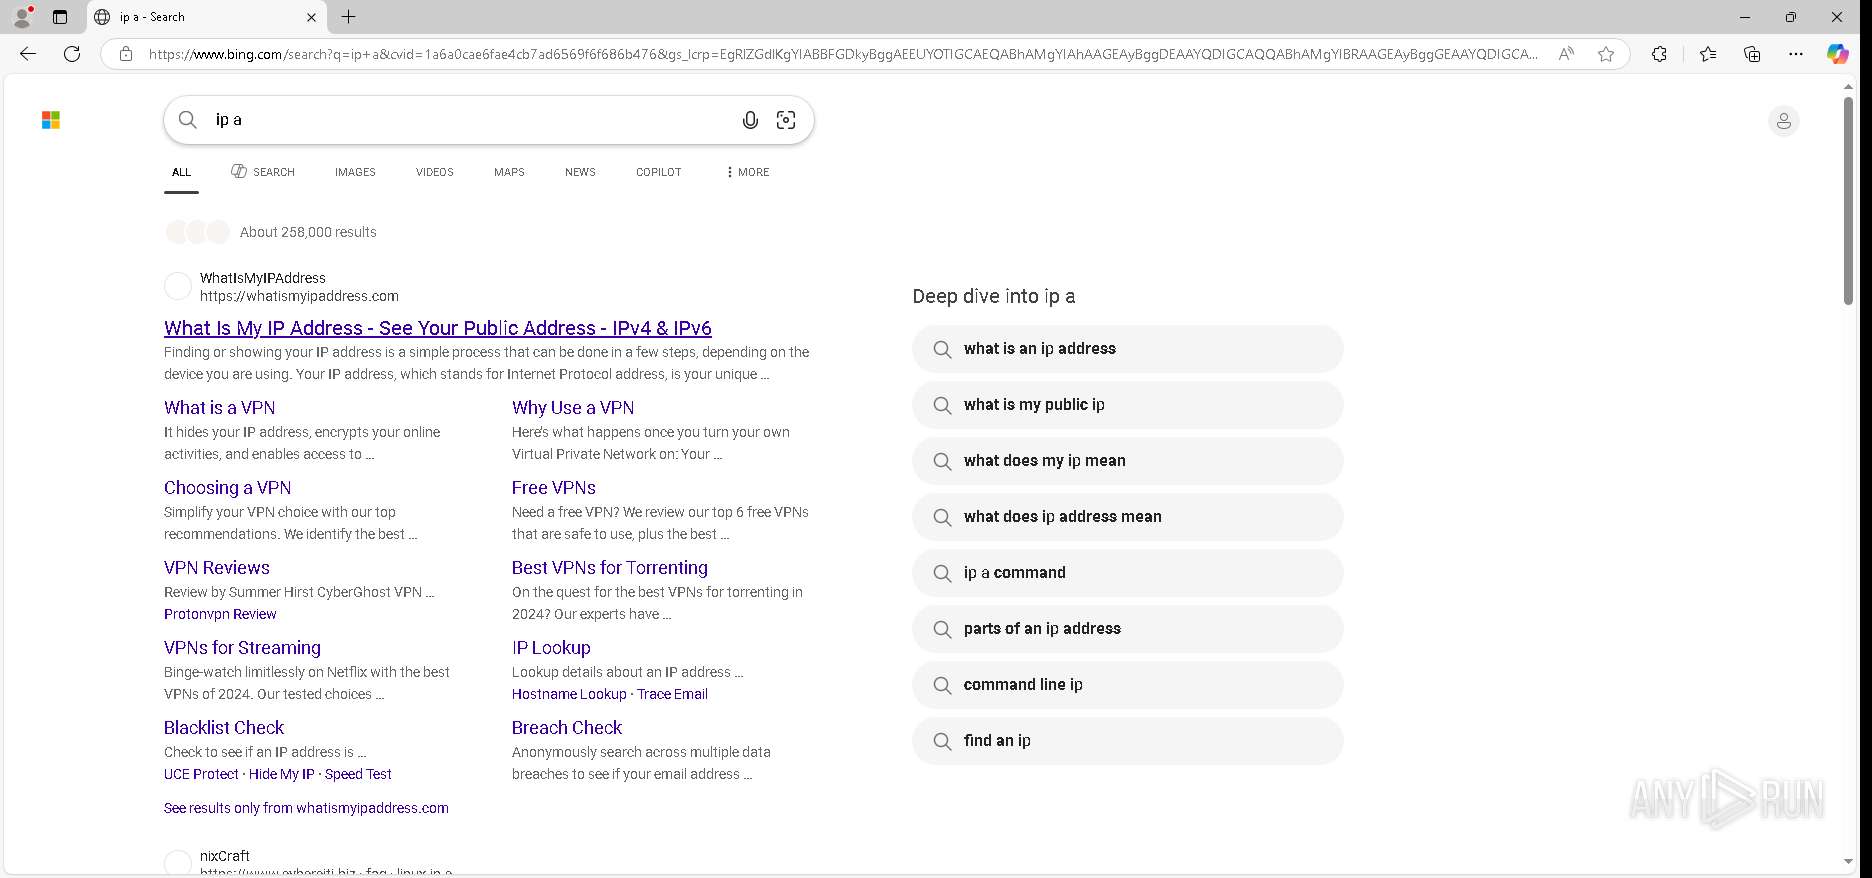
Task: Open the 'Protonvpn Review' link
Action: click(220, 614)
